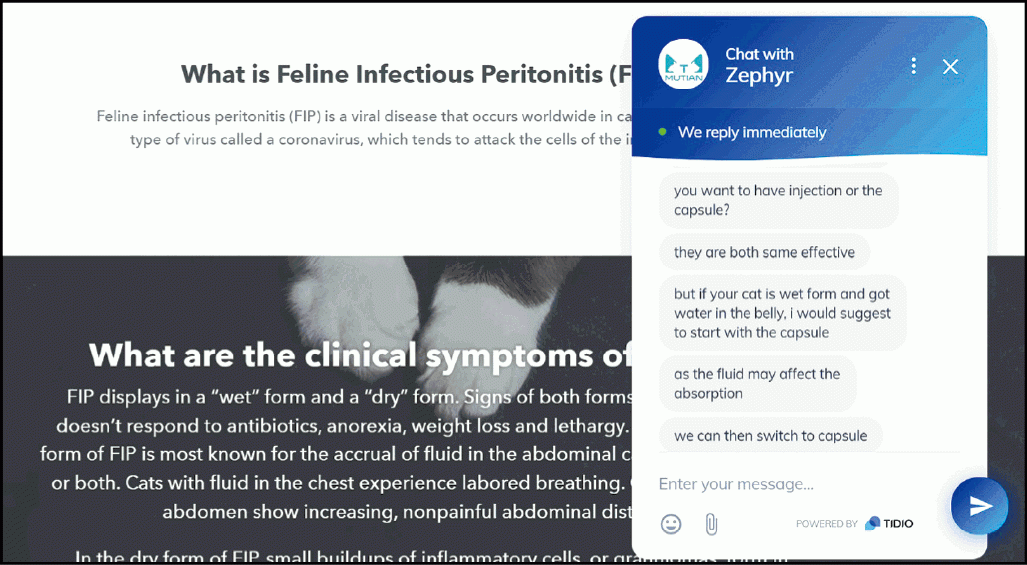This screenshot has width=1027, height=565.
Task: Click the 'they are both same effective' bubble
Action: point(764,252)
